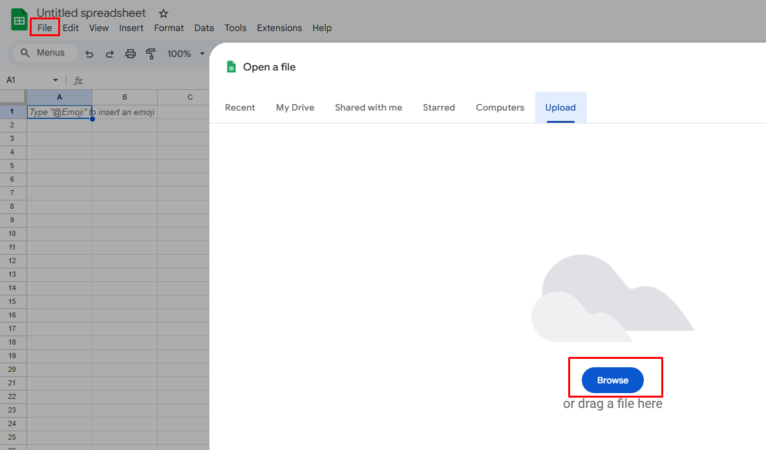Open the 100% zoom dropdown
The width and height of the screenshot is (766, 450).
[185, 54]
